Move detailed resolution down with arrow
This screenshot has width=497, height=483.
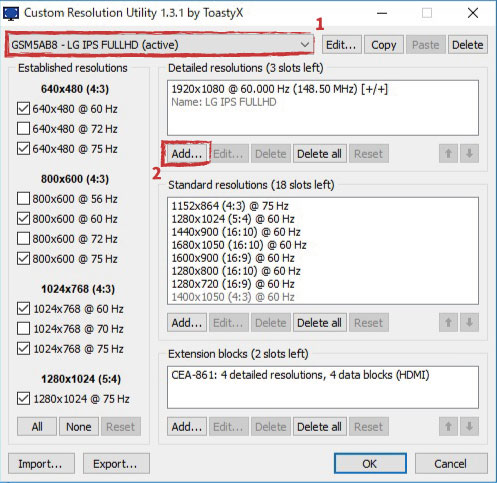[469, 154]
